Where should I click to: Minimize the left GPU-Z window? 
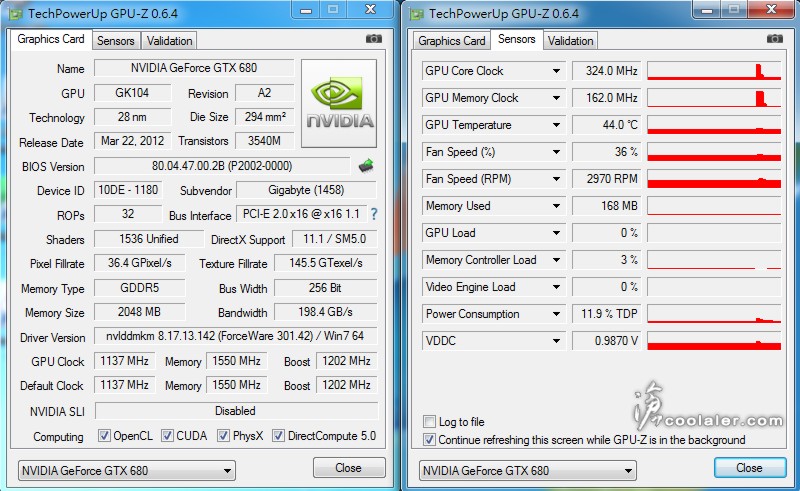point(306,10)
